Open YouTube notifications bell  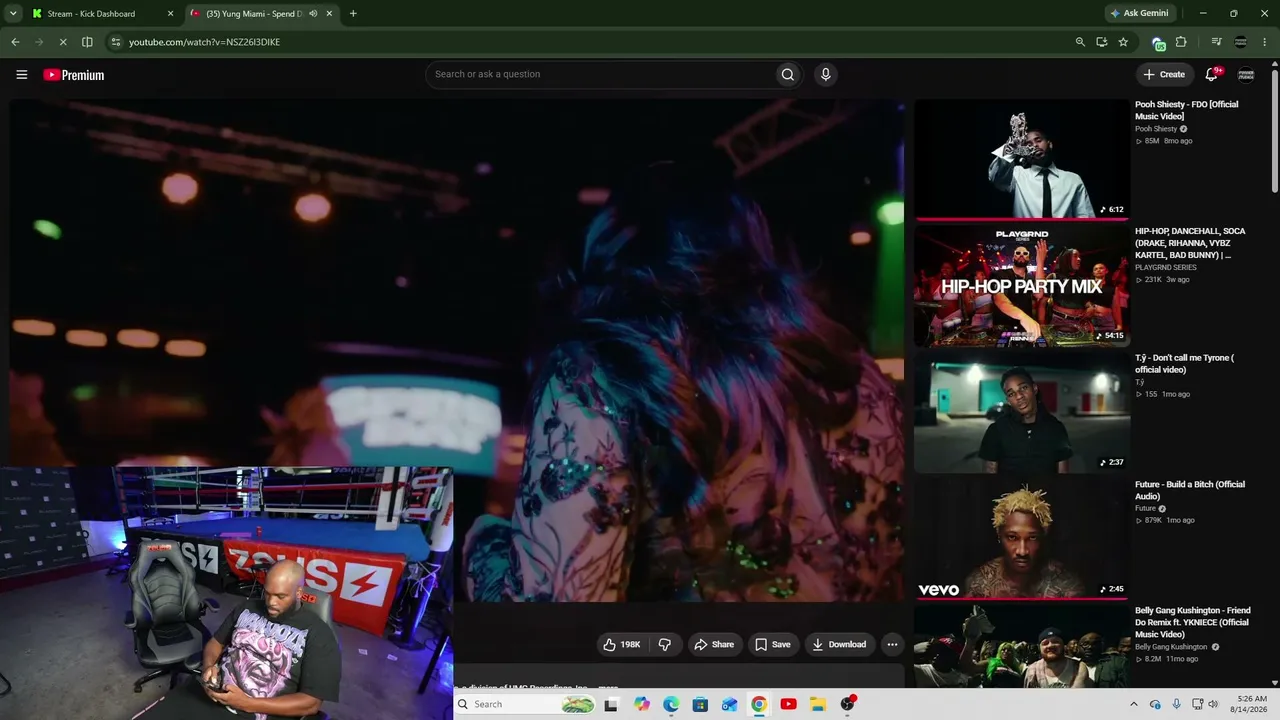pos(1212,74)
